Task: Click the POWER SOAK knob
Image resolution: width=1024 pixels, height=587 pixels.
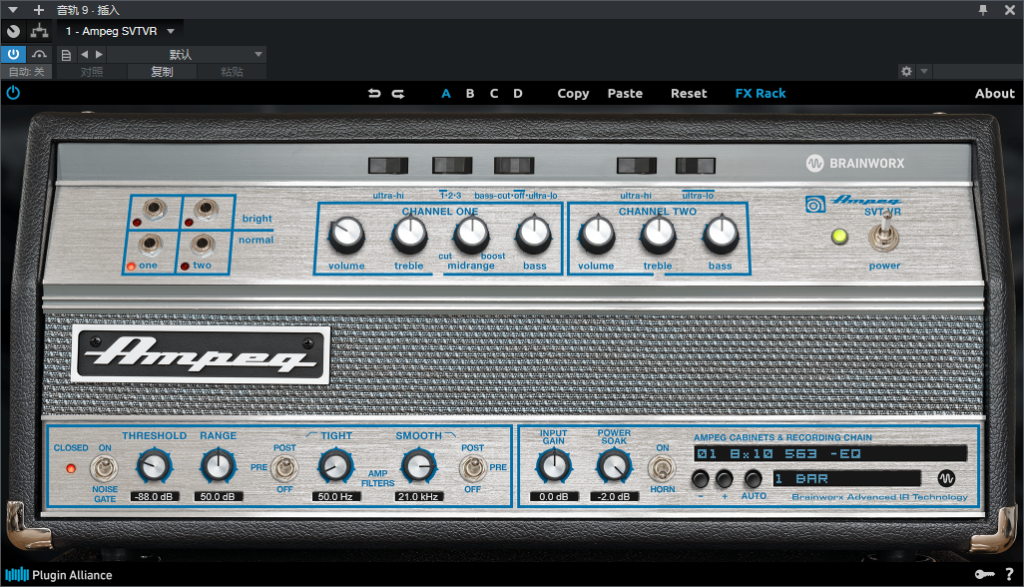Action: pyautogui.click(x=614, y=467)
